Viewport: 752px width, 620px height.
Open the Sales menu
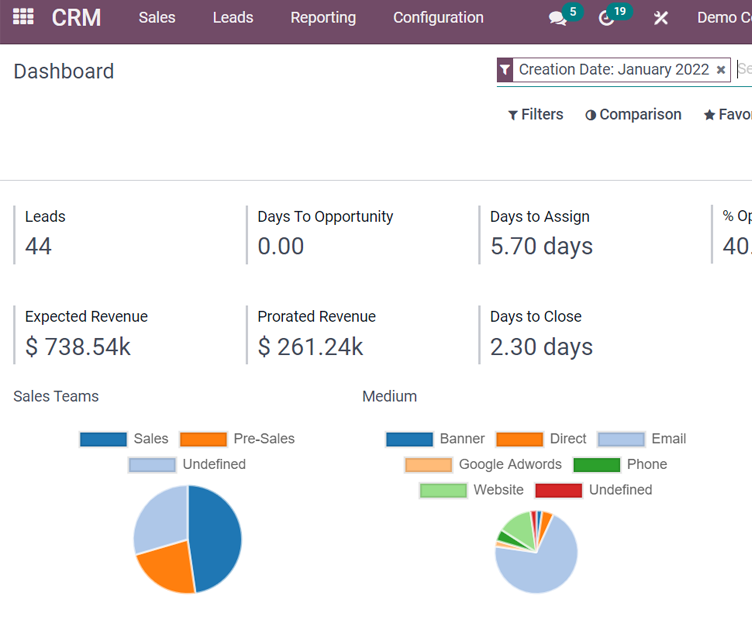(157, 17)
